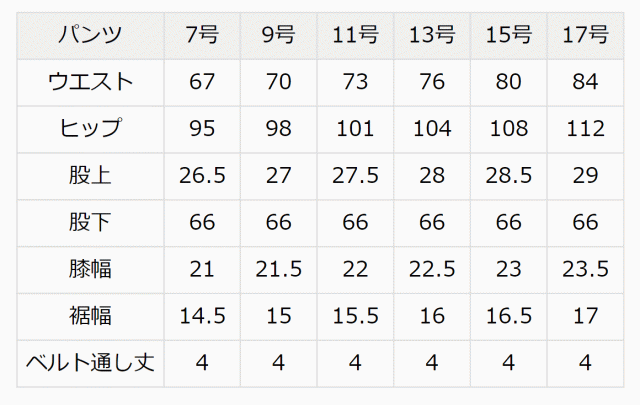Click the 股上 row label
640x405 pixels.
pyautogui.click(x=90, y=175)
